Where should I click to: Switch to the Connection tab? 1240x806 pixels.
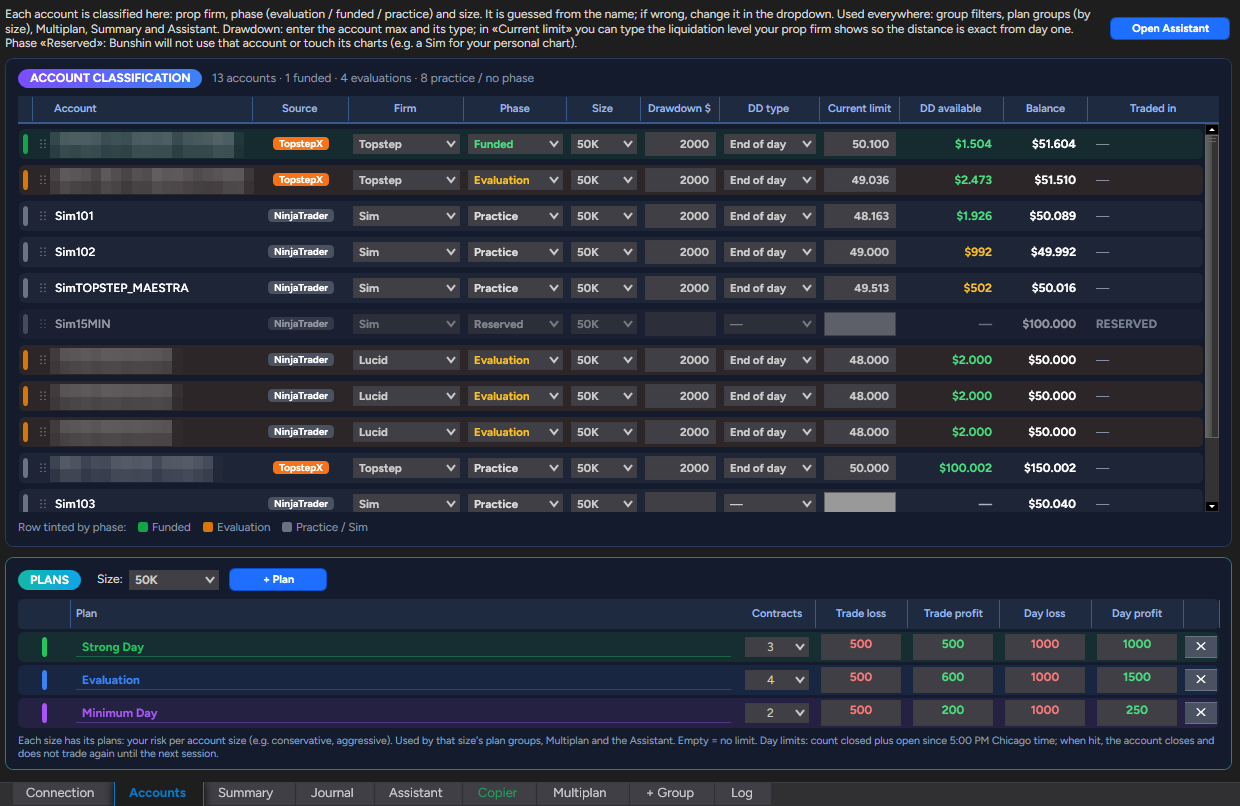(x=60, y=793)
